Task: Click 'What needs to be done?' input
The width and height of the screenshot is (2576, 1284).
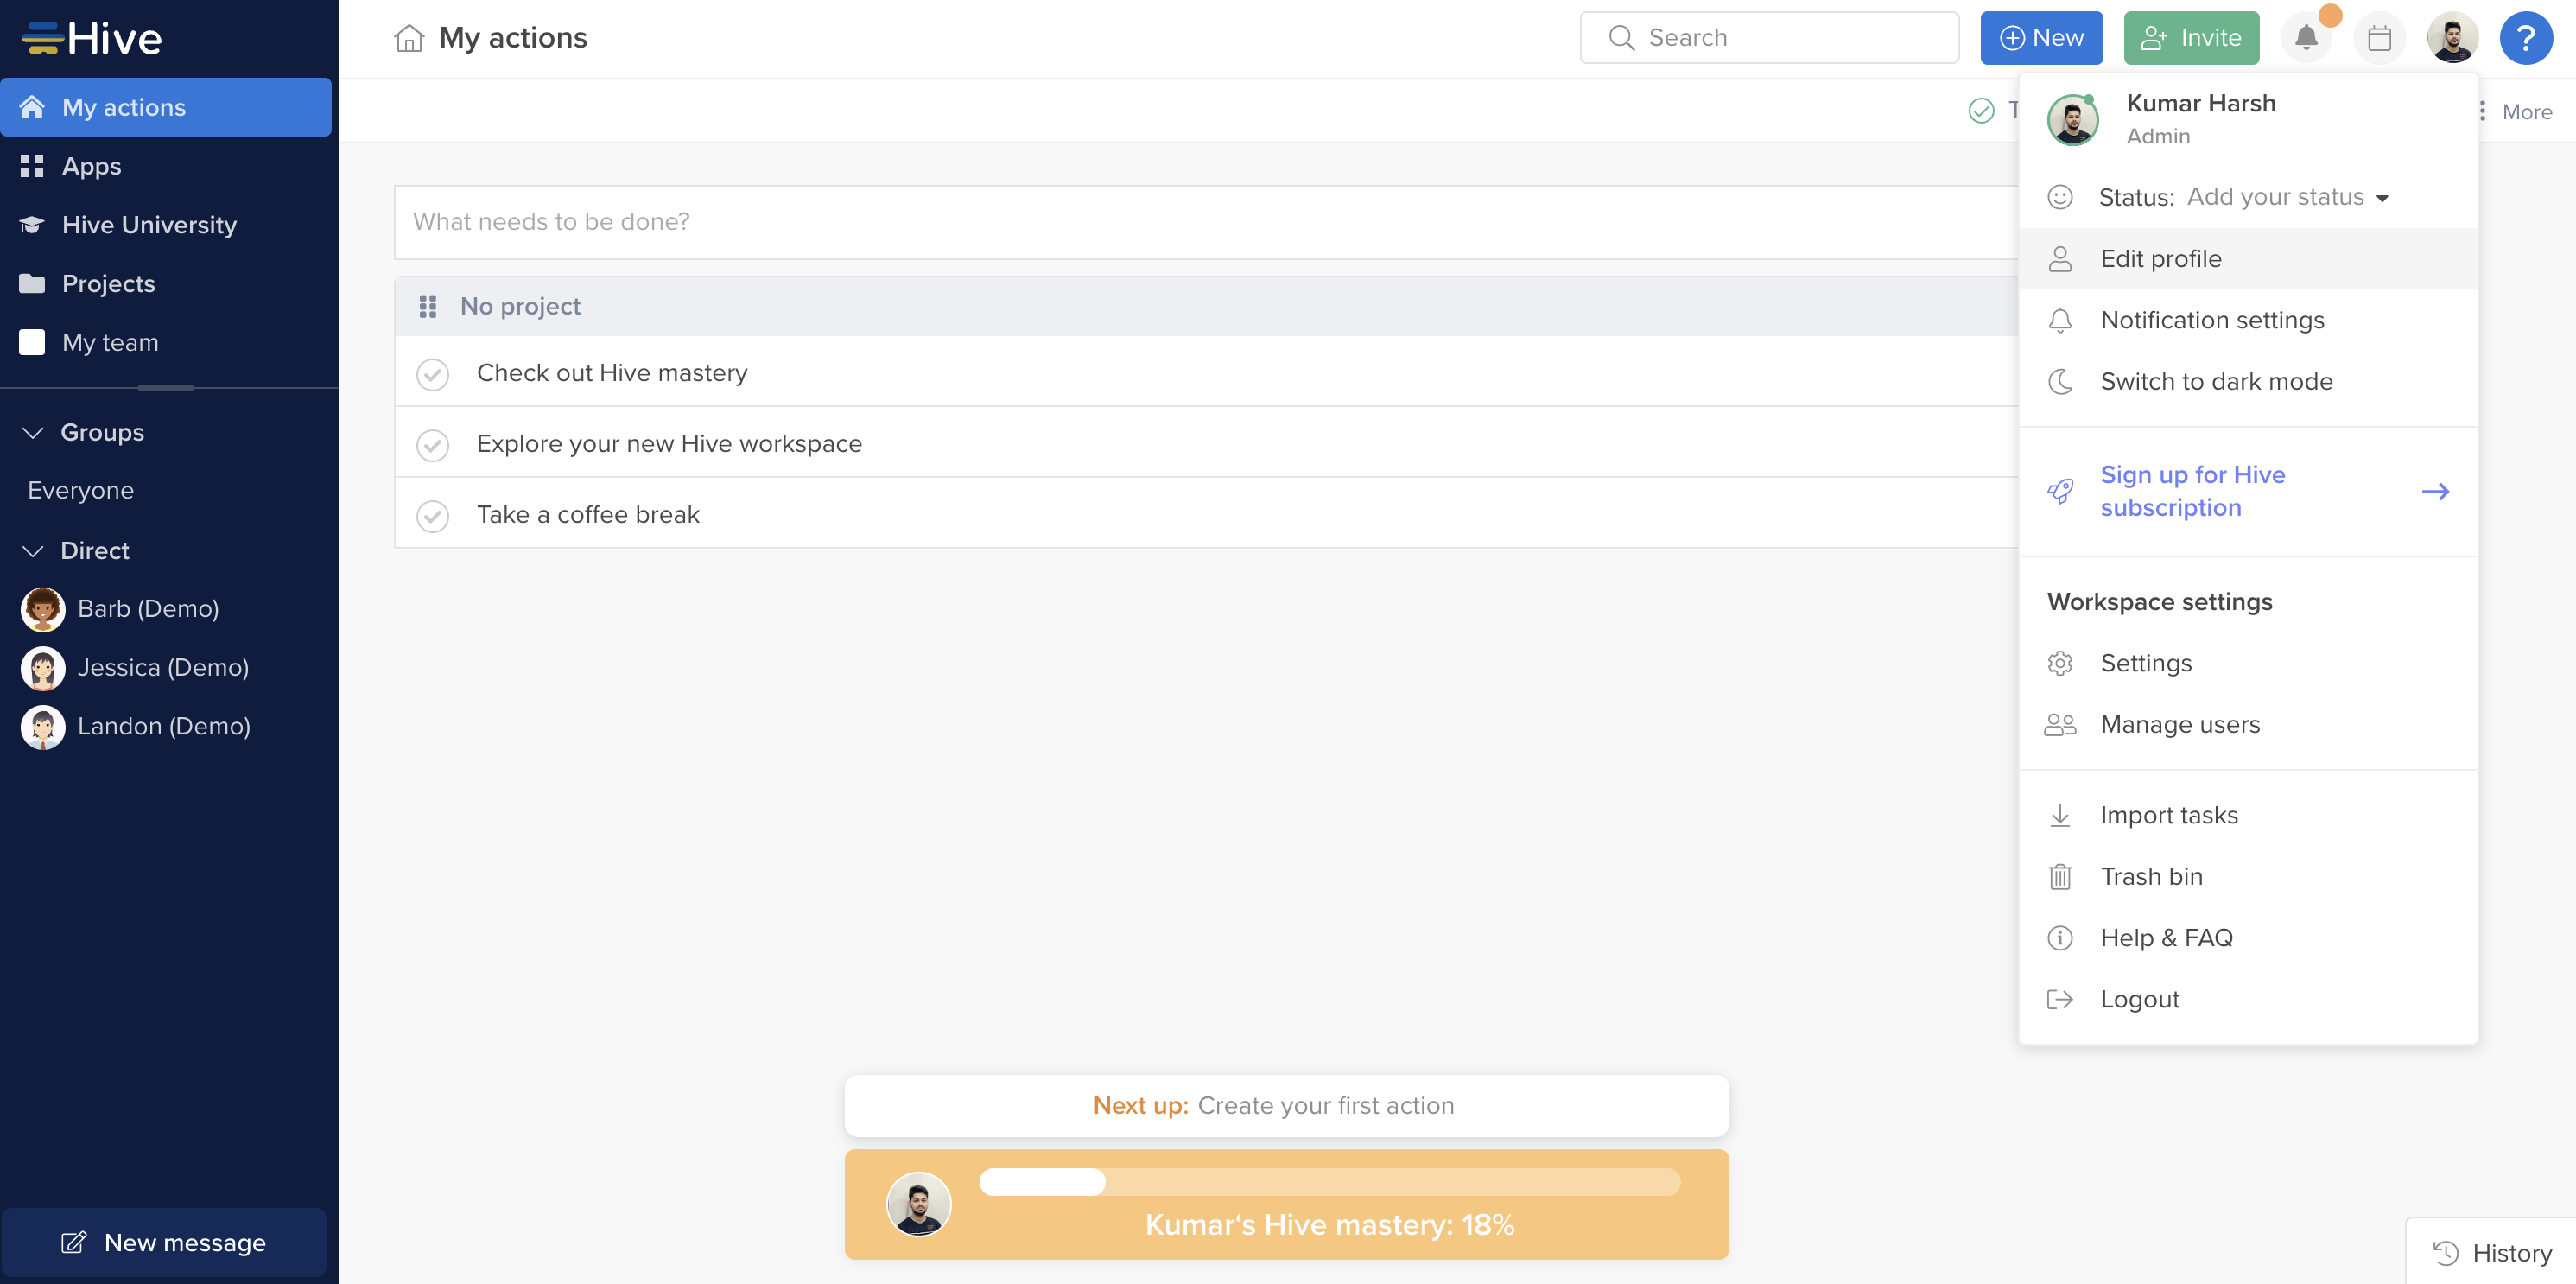Action: click(x=1205, y=222)
